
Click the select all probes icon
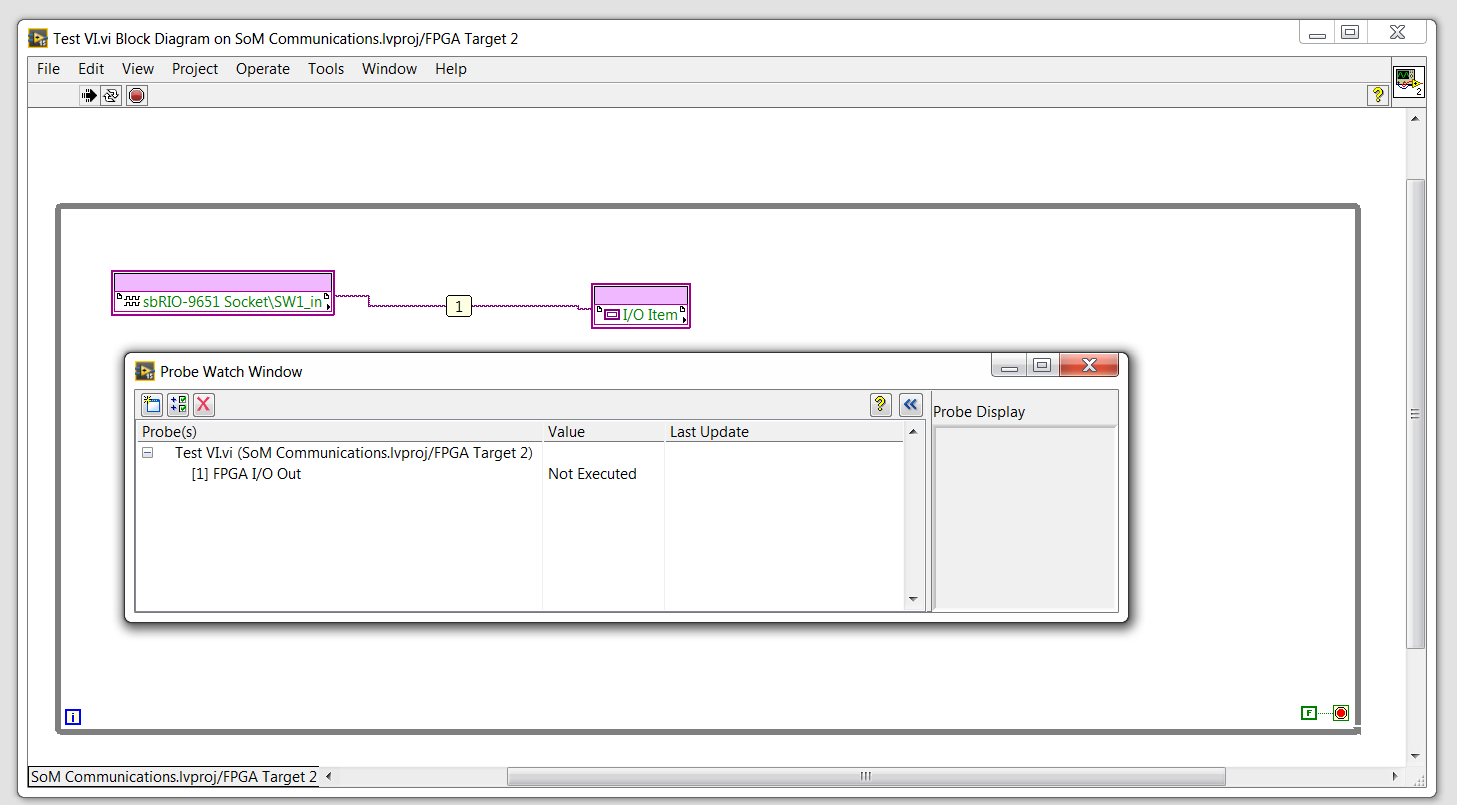(178, 404)
